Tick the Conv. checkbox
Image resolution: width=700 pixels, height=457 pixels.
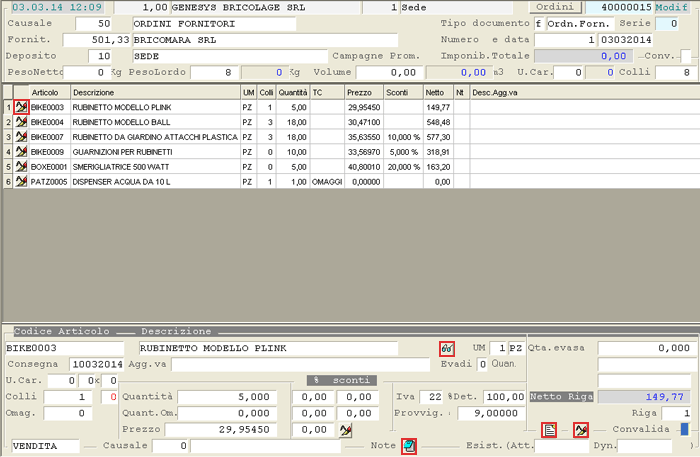pyautogui.click(x=686, y=56)
